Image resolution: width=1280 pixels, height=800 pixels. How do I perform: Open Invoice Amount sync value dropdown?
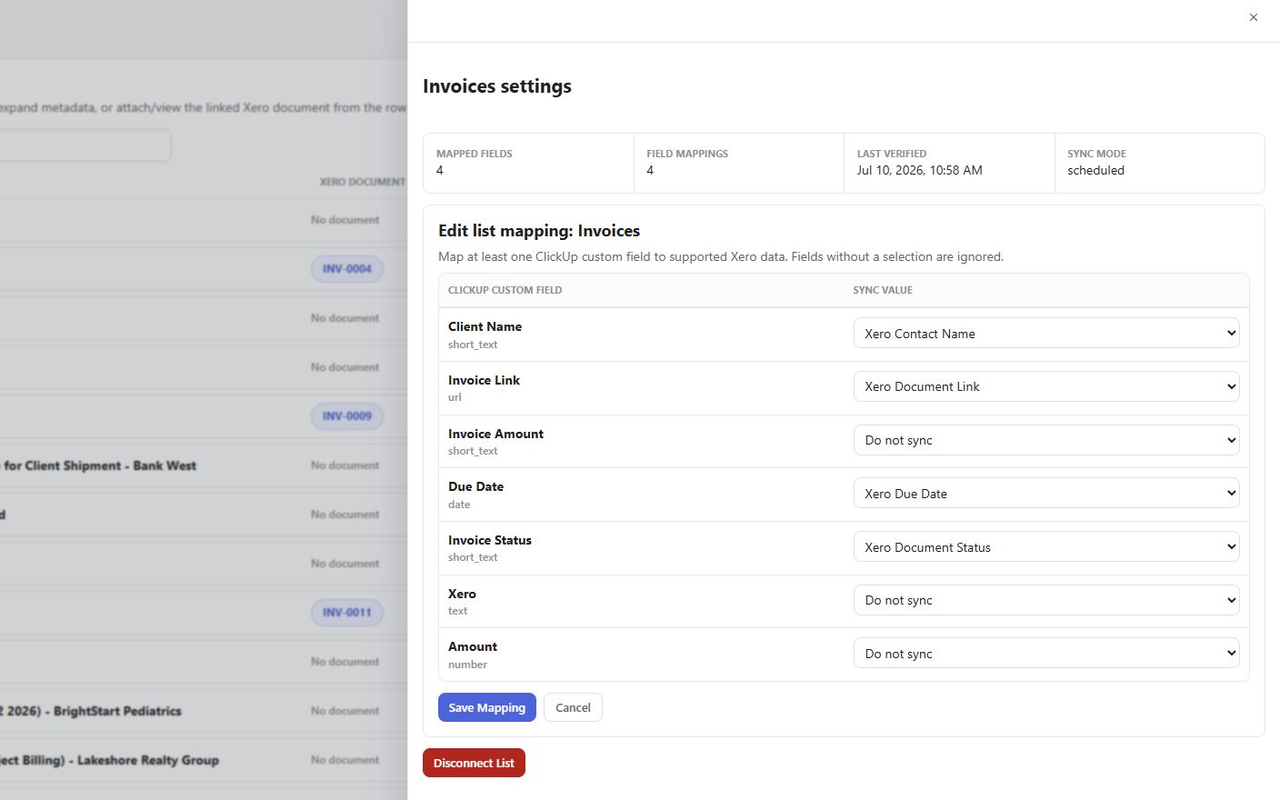click(1046, 440)
